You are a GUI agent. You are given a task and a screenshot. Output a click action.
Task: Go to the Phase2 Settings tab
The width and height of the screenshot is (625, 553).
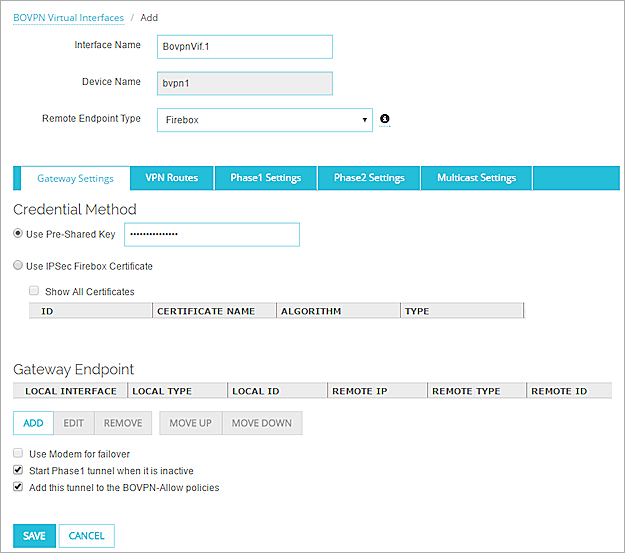click(369, 178)
